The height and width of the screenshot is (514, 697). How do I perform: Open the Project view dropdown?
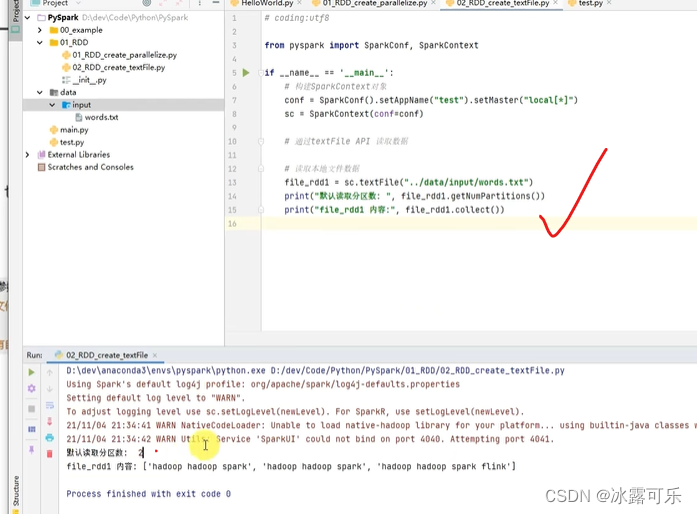[78, 3]
